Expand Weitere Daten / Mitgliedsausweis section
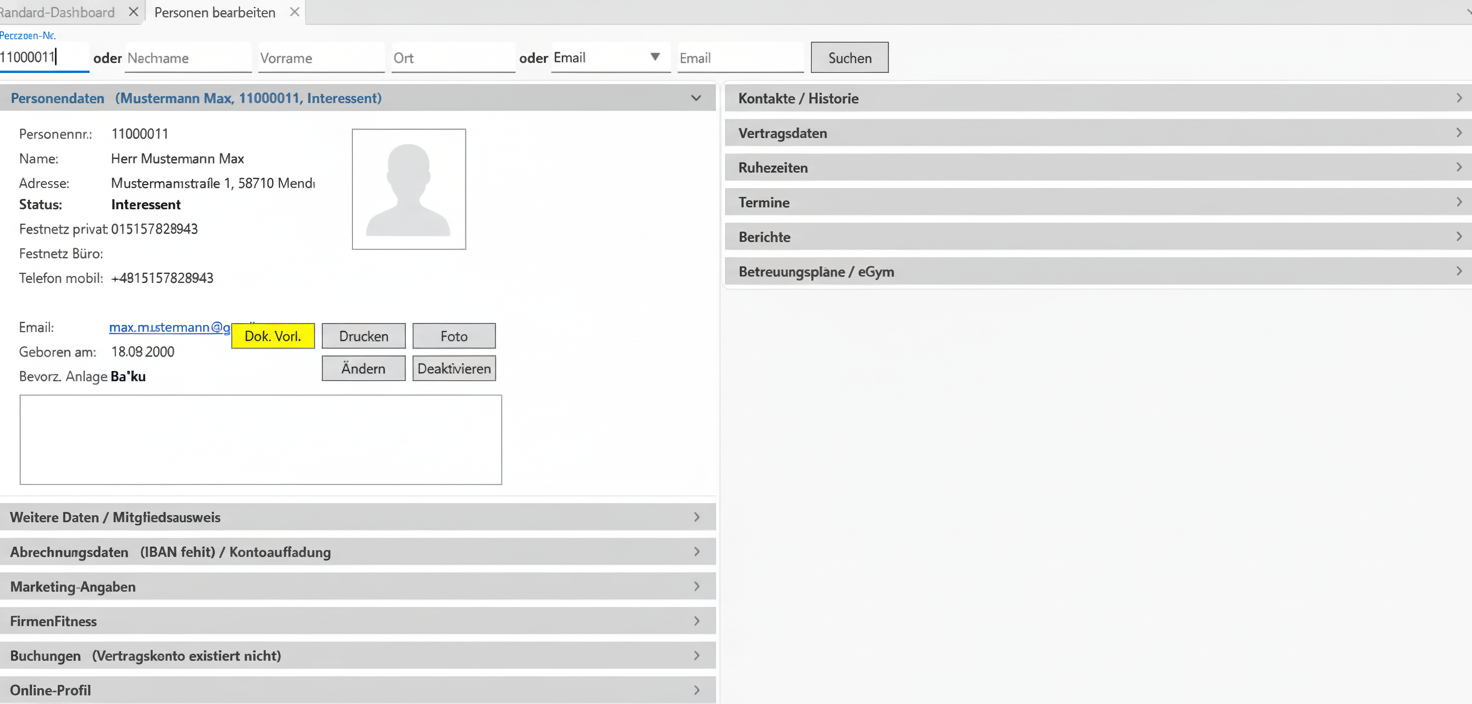This screenshot has height=704, width=1472. 357,517
